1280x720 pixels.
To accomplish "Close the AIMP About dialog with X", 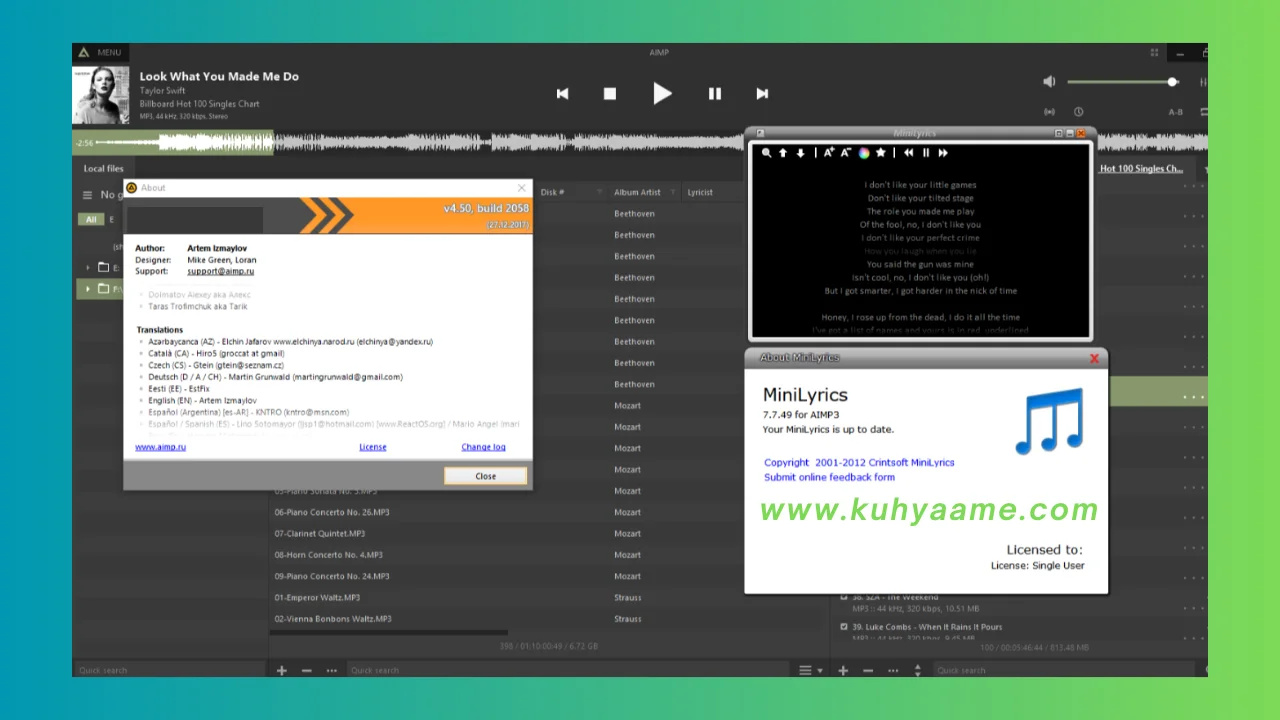I will pos(521,188).
